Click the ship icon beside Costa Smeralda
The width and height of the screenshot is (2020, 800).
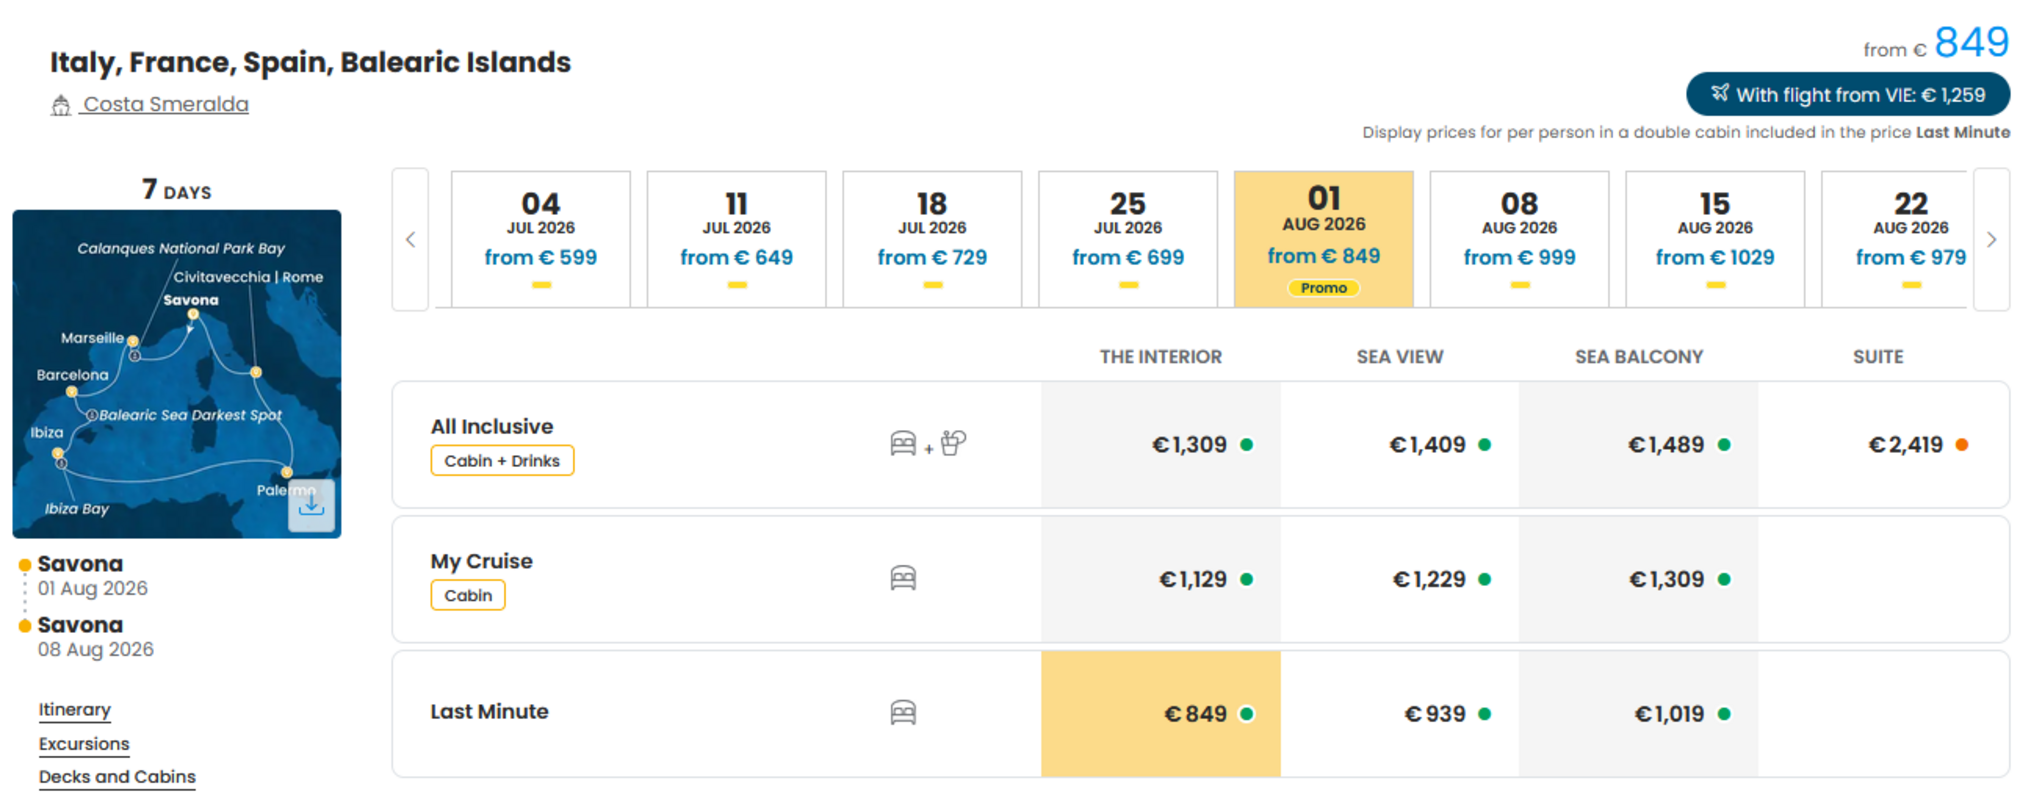pos(61,105)
